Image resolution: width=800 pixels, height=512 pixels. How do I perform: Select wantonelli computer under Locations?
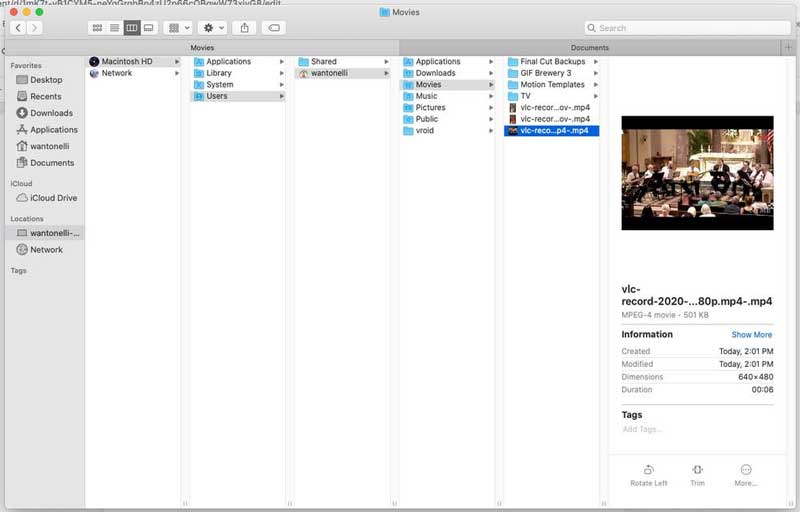tap(45, 233)
